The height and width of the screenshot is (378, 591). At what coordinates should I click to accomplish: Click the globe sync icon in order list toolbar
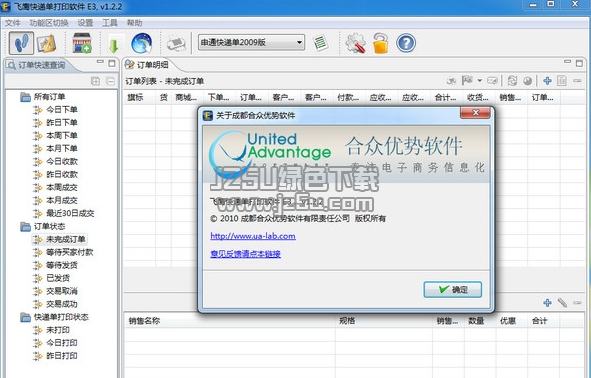(x=527, y=81)
